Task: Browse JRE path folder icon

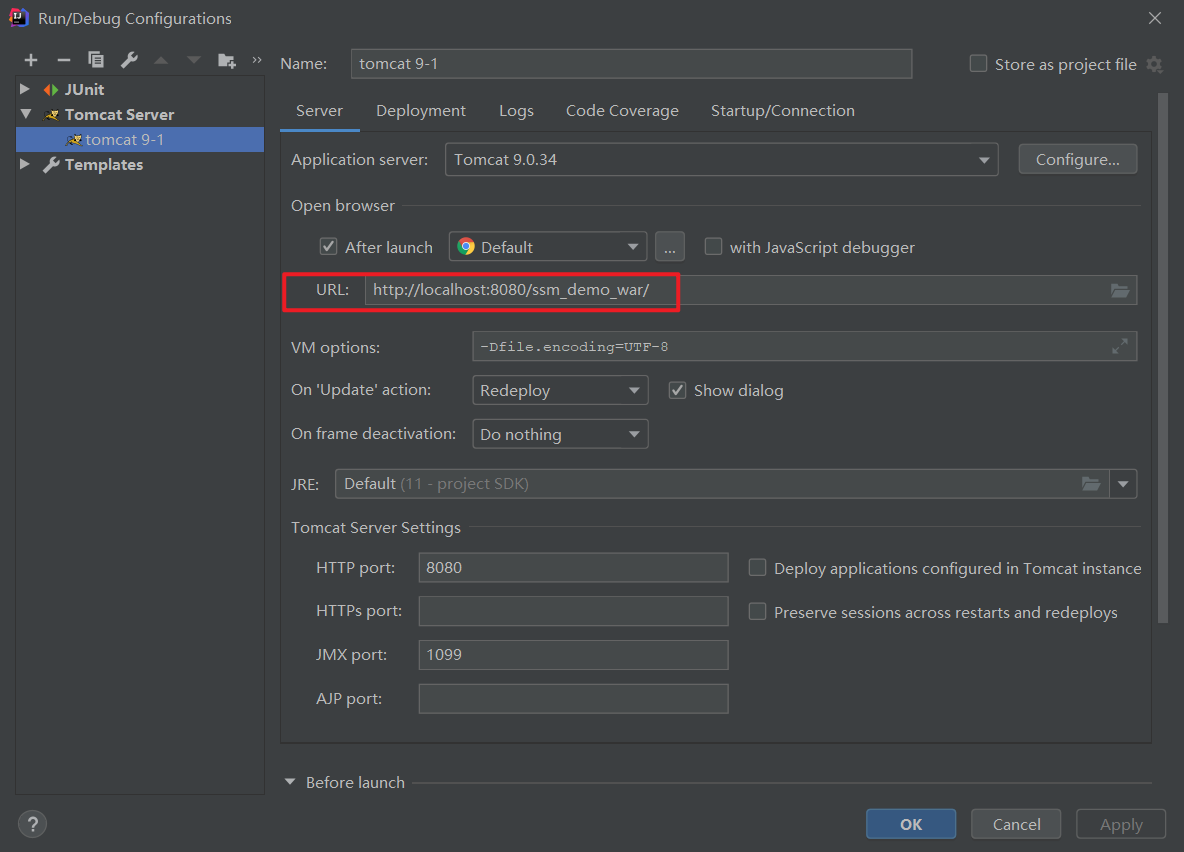Action: click(1091, 483)
